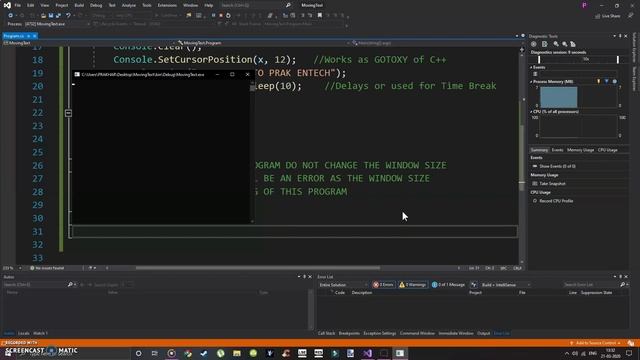Switch to the Output tab
Image resolution: width=640 pixels, height=360 pixels.
tap(484, 333)
